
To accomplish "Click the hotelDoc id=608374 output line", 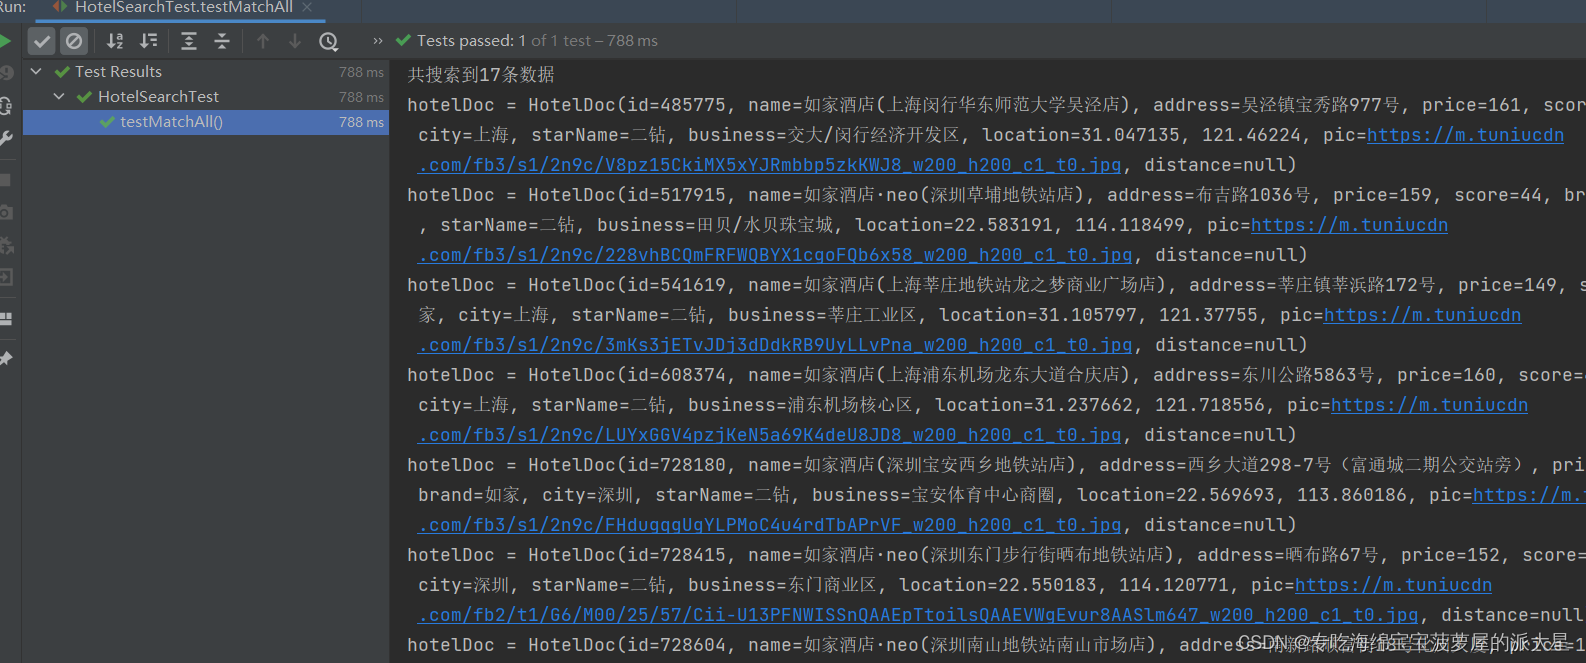I will (996, 375).
